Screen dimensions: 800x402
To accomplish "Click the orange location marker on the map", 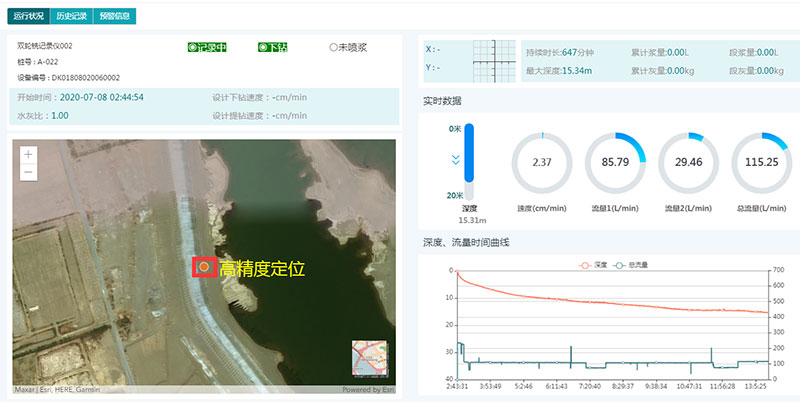I will [x=204, y=267].
